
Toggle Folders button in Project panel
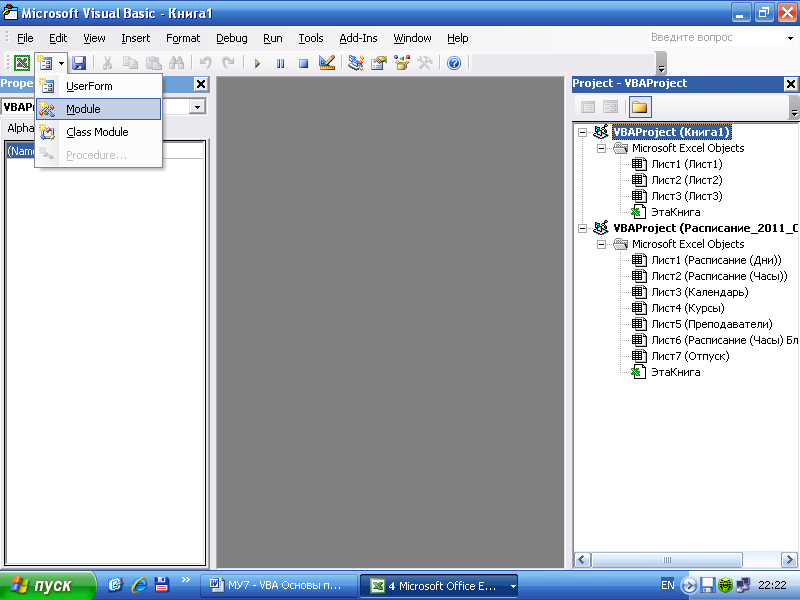point(639,107)
